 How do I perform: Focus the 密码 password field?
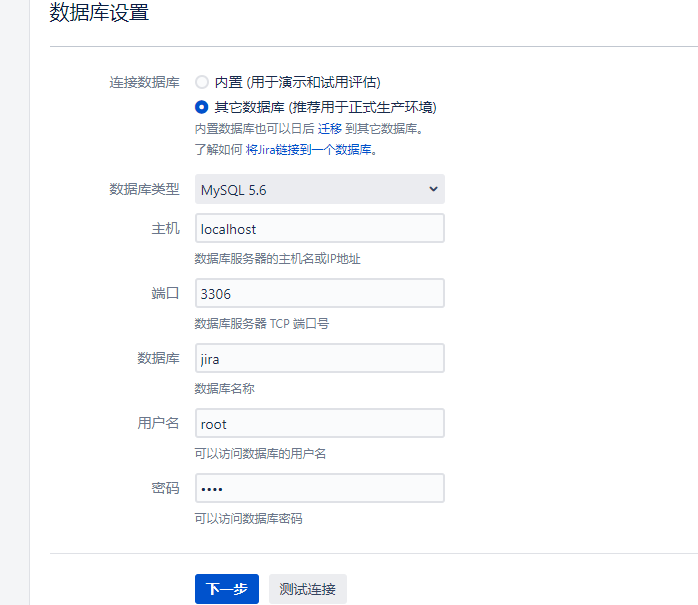320,488
